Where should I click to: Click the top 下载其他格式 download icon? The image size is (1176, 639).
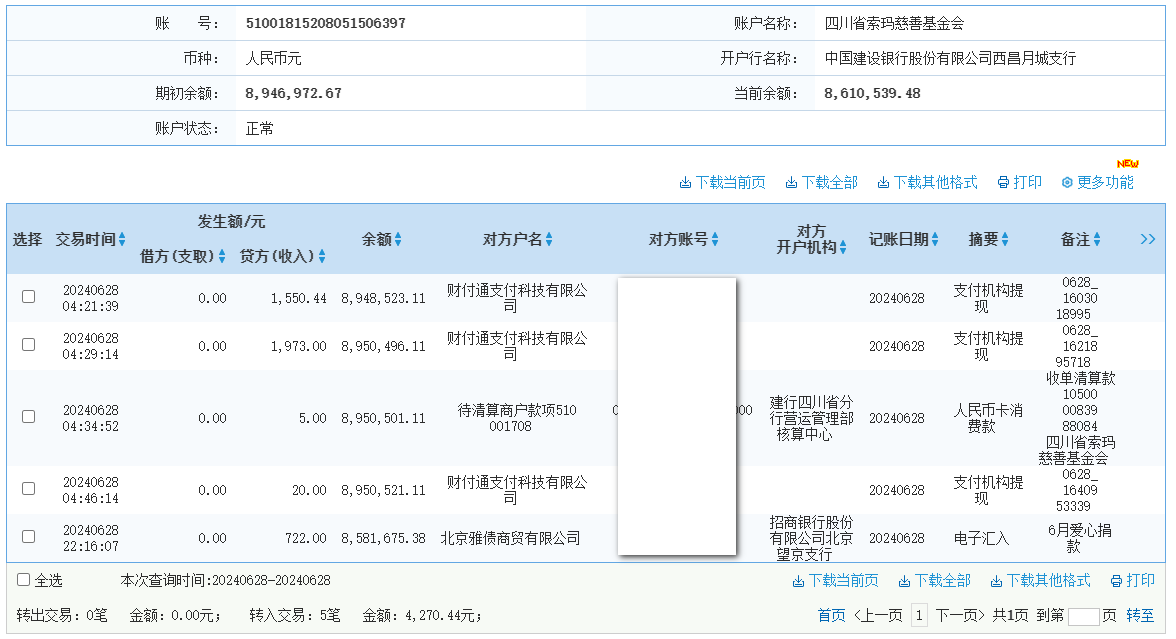tap(884, 183)
